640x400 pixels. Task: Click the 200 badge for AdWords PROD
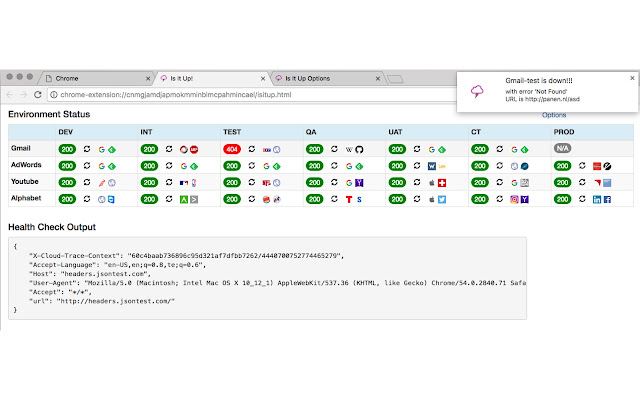coord(562,166)
